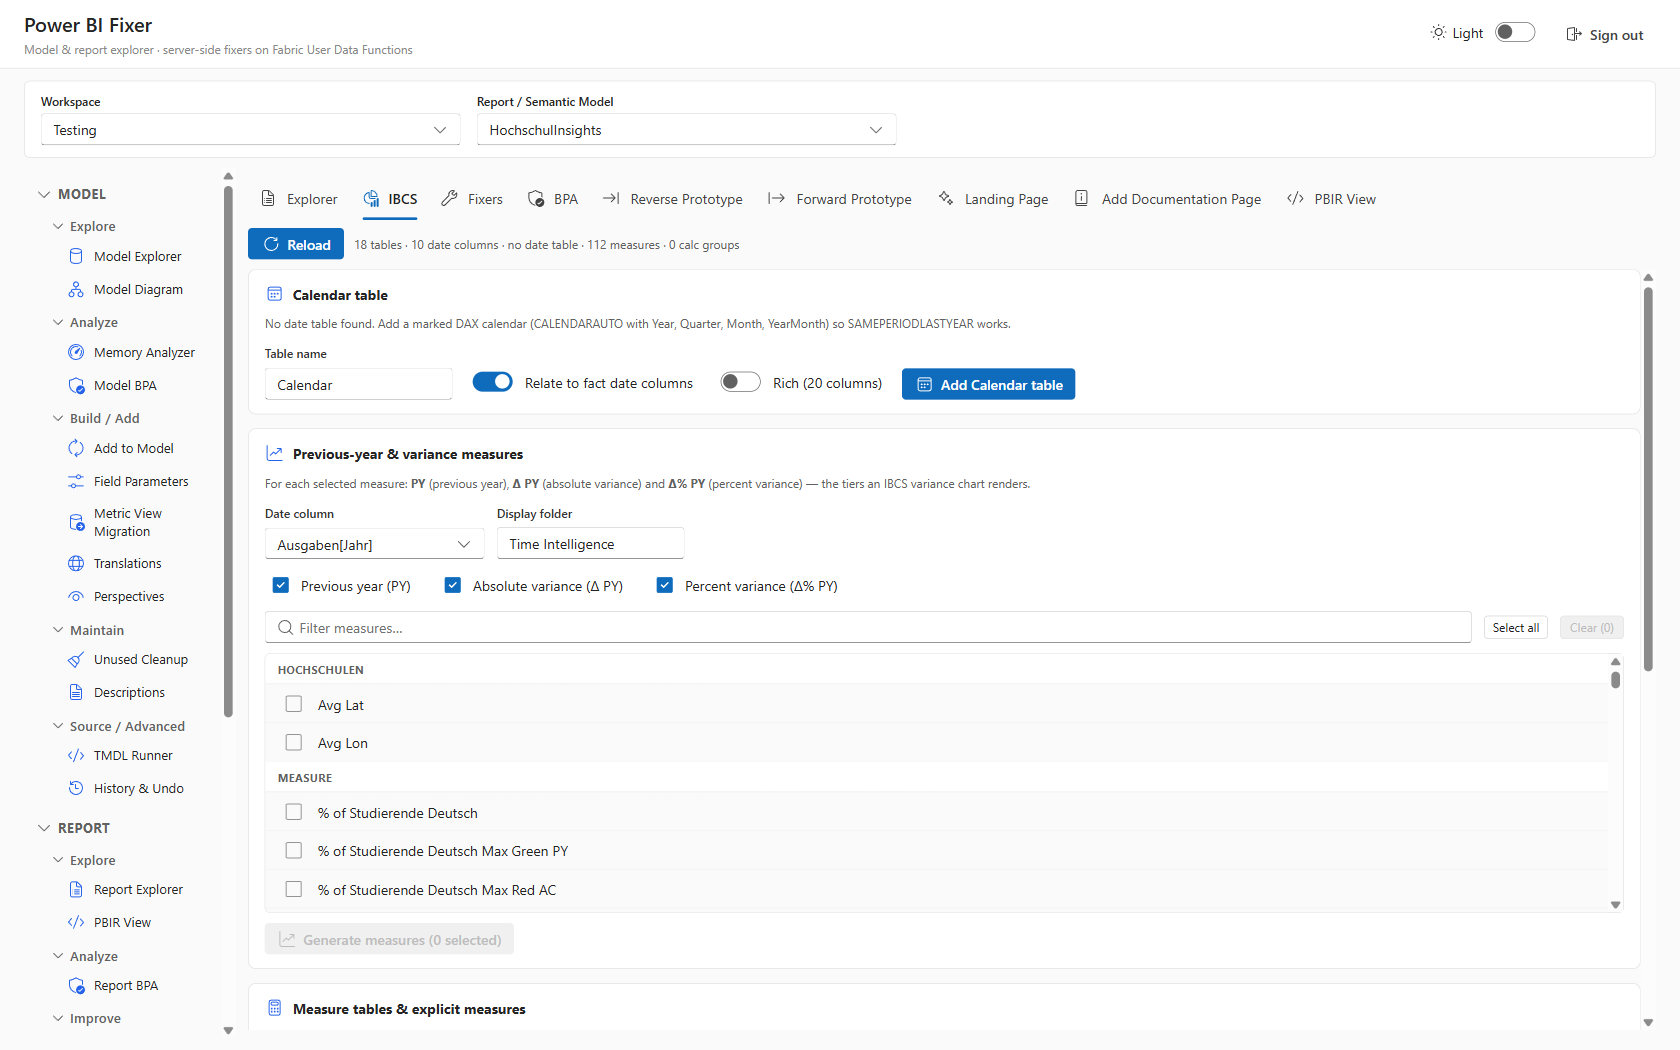The image size is (1680, 1050).
Task: Click the sun icon beside Light
Action: (x=1438, y=32)
